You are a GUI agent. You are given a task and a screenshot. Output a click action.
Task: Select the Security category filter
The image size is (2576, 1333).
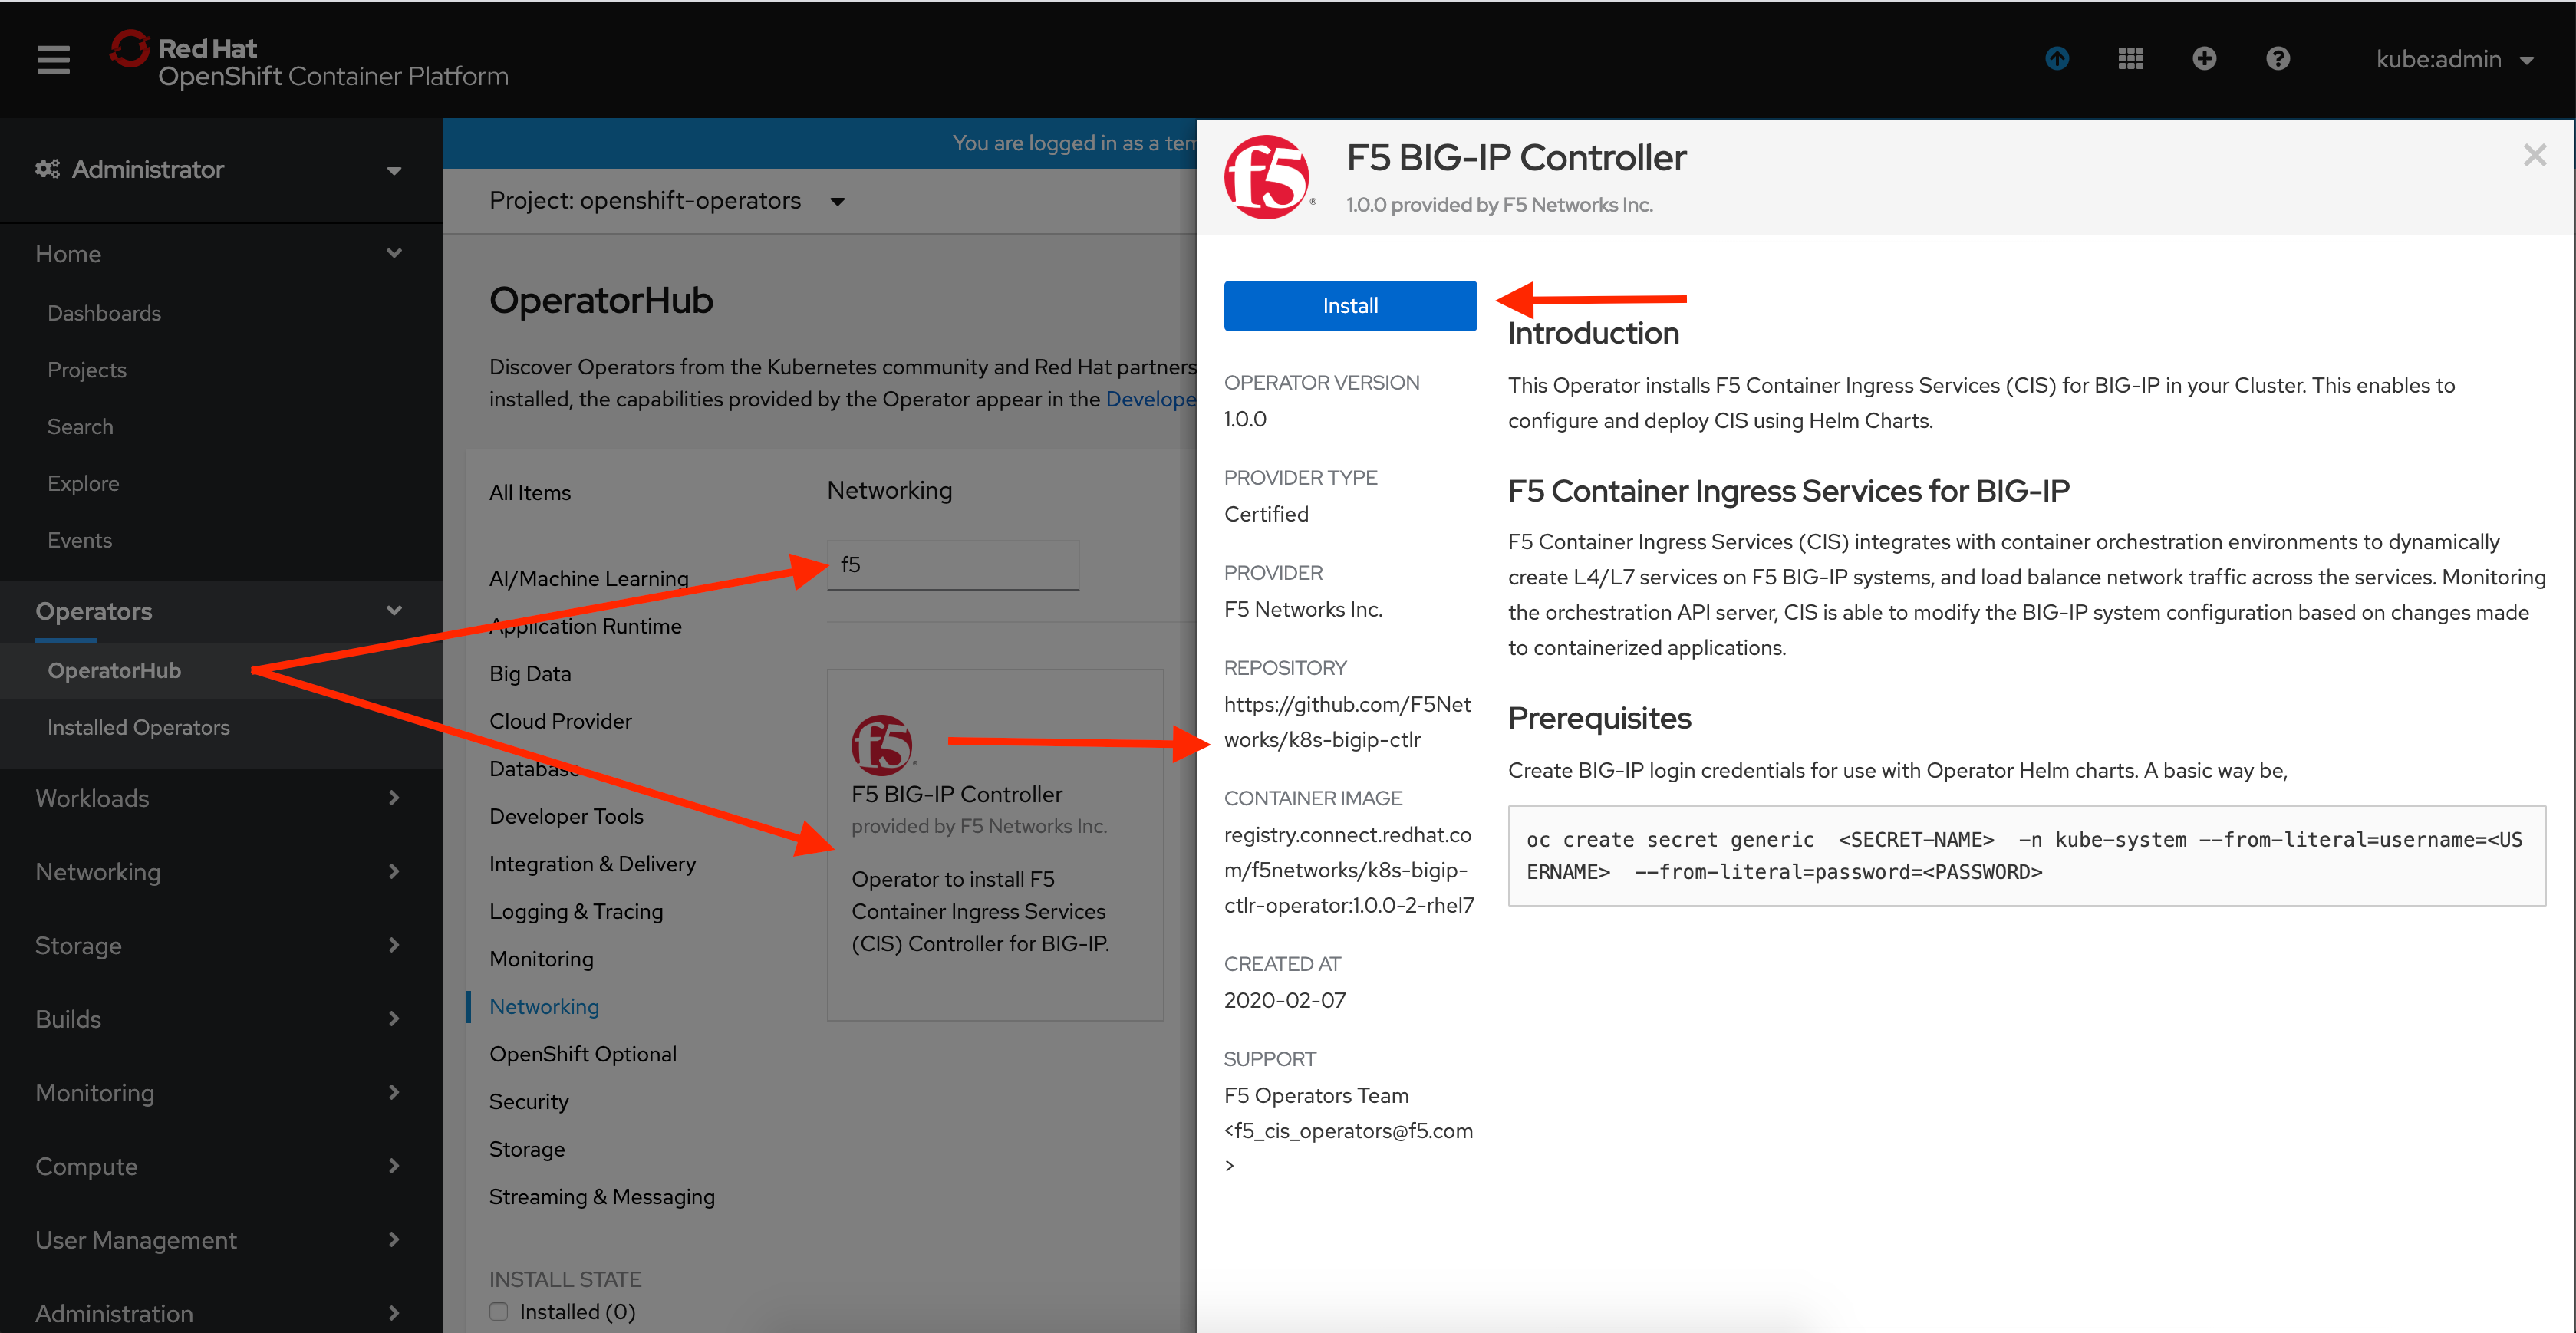528,1101
